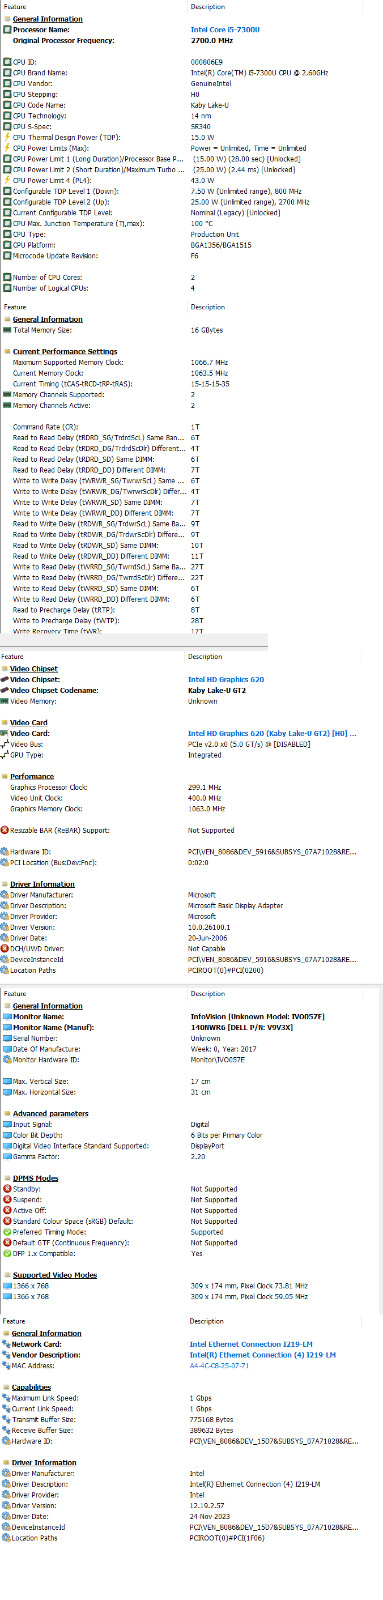Click the Feature column header above Processor Name

[x=15, y=7]
